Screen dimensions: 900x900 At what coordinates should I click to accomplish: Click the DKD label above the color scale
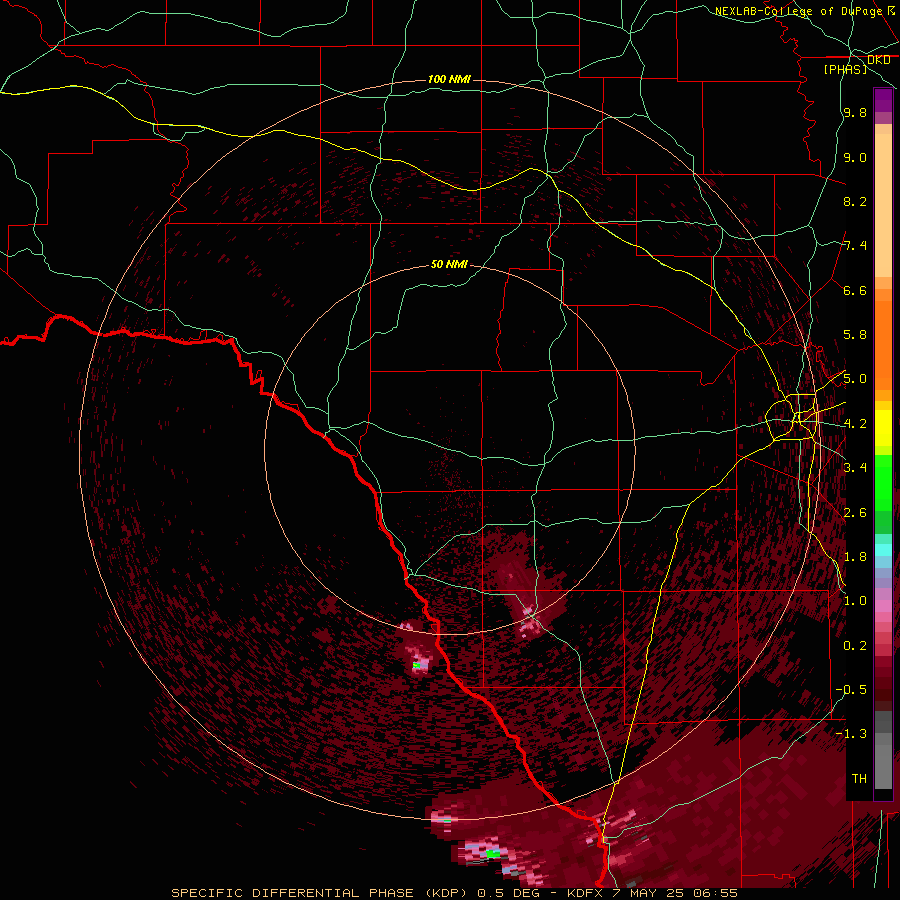879,60
